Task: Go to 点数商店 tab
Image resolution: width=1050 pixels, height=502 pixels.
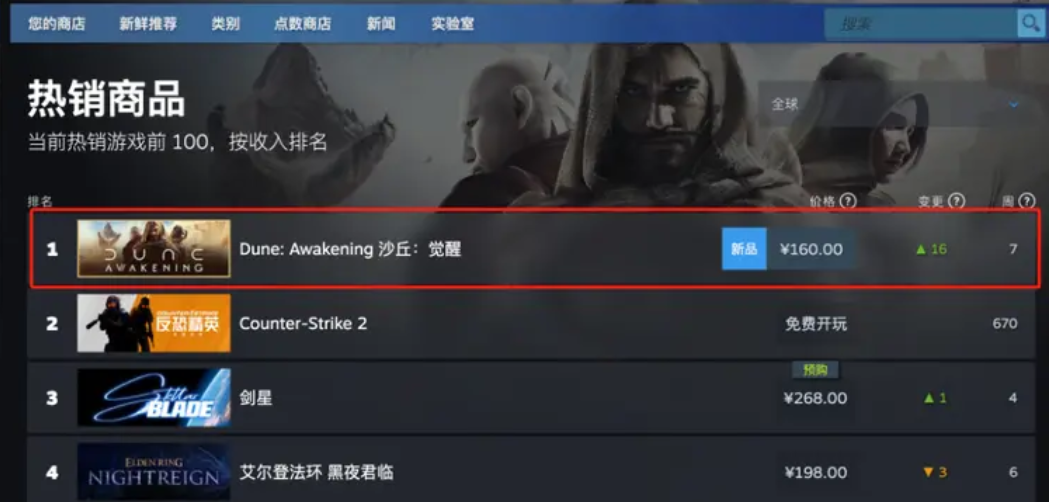Action: [303, 25]
